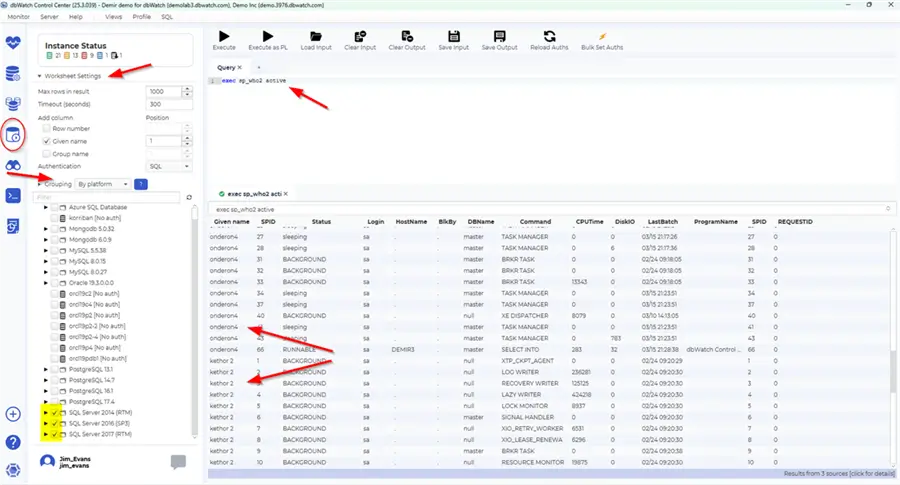900x485 pixels.
Task: Sort by the Status column header
Action: [x=321, y=222]
